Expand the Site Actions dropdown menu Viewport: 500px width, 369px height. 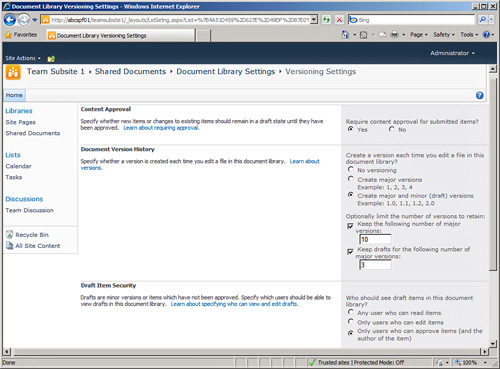coord(23,58)
